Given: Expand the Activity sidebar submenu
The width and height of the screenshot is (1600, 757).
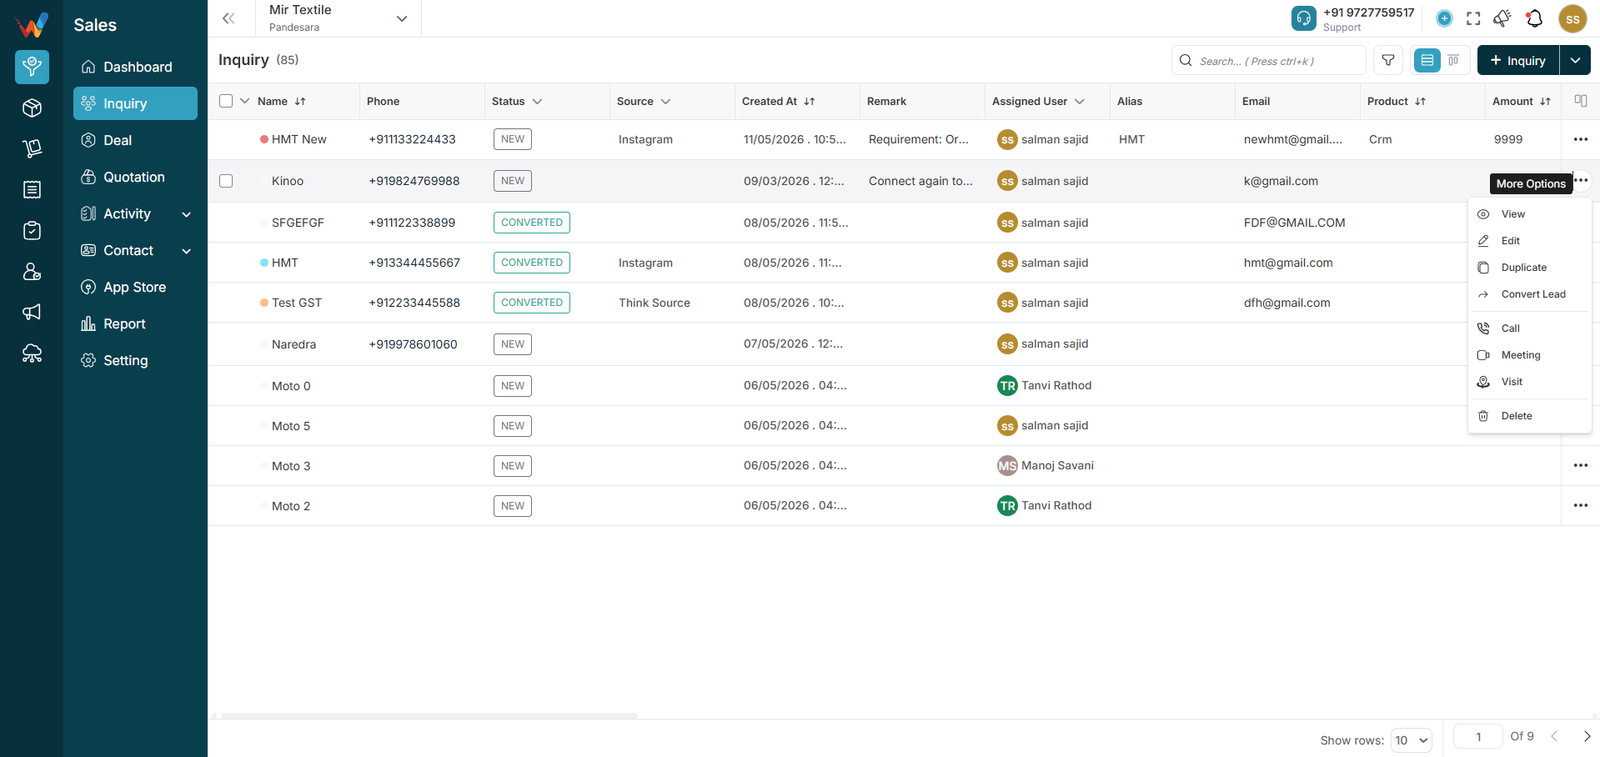Looking at the screenshot, I should (186, 214).
